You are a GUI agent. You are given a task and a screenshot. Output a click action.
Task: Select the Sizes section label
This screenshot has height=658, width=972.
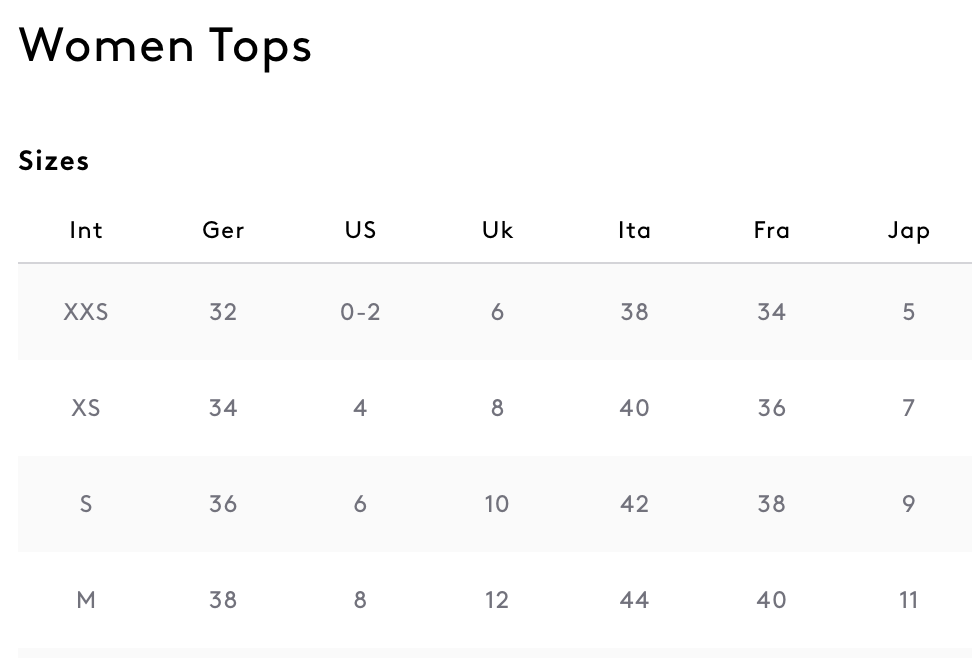pyautogui.click(x=54, y=161)
